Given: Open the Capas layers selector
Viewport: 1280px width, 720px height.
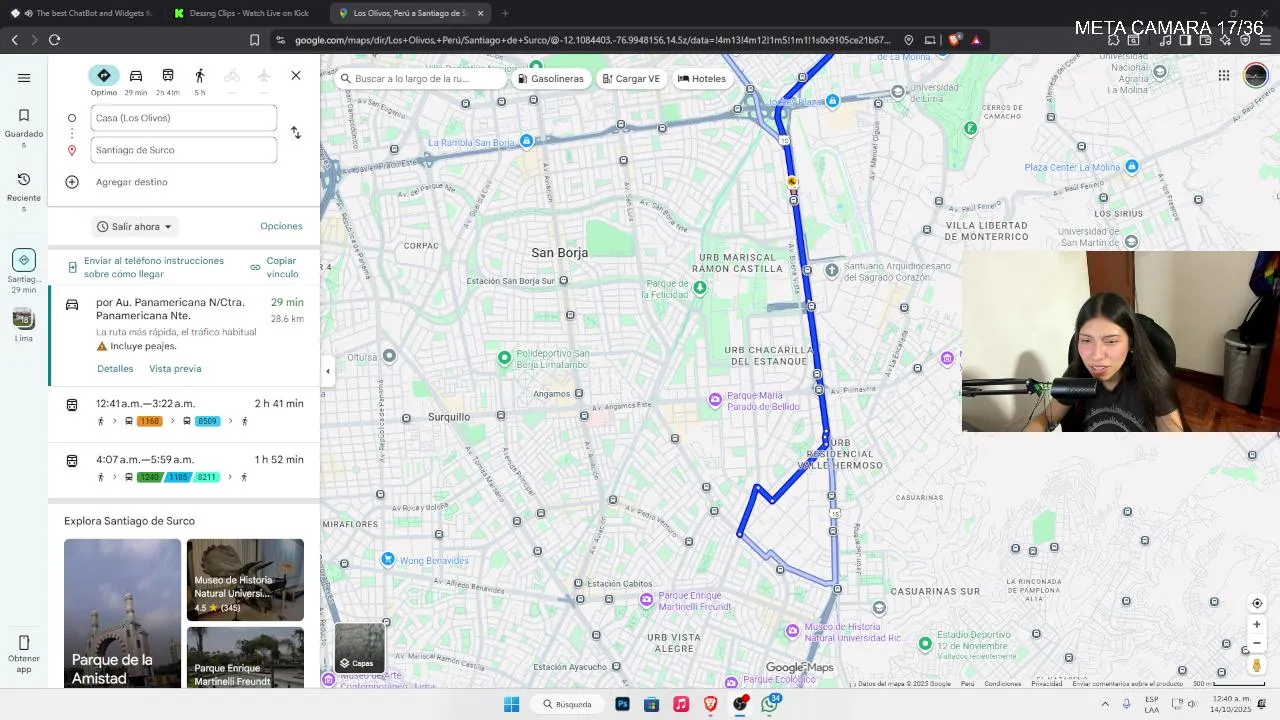Looking at the screenshot, I should pyautogui.click(x=359, y=648).
